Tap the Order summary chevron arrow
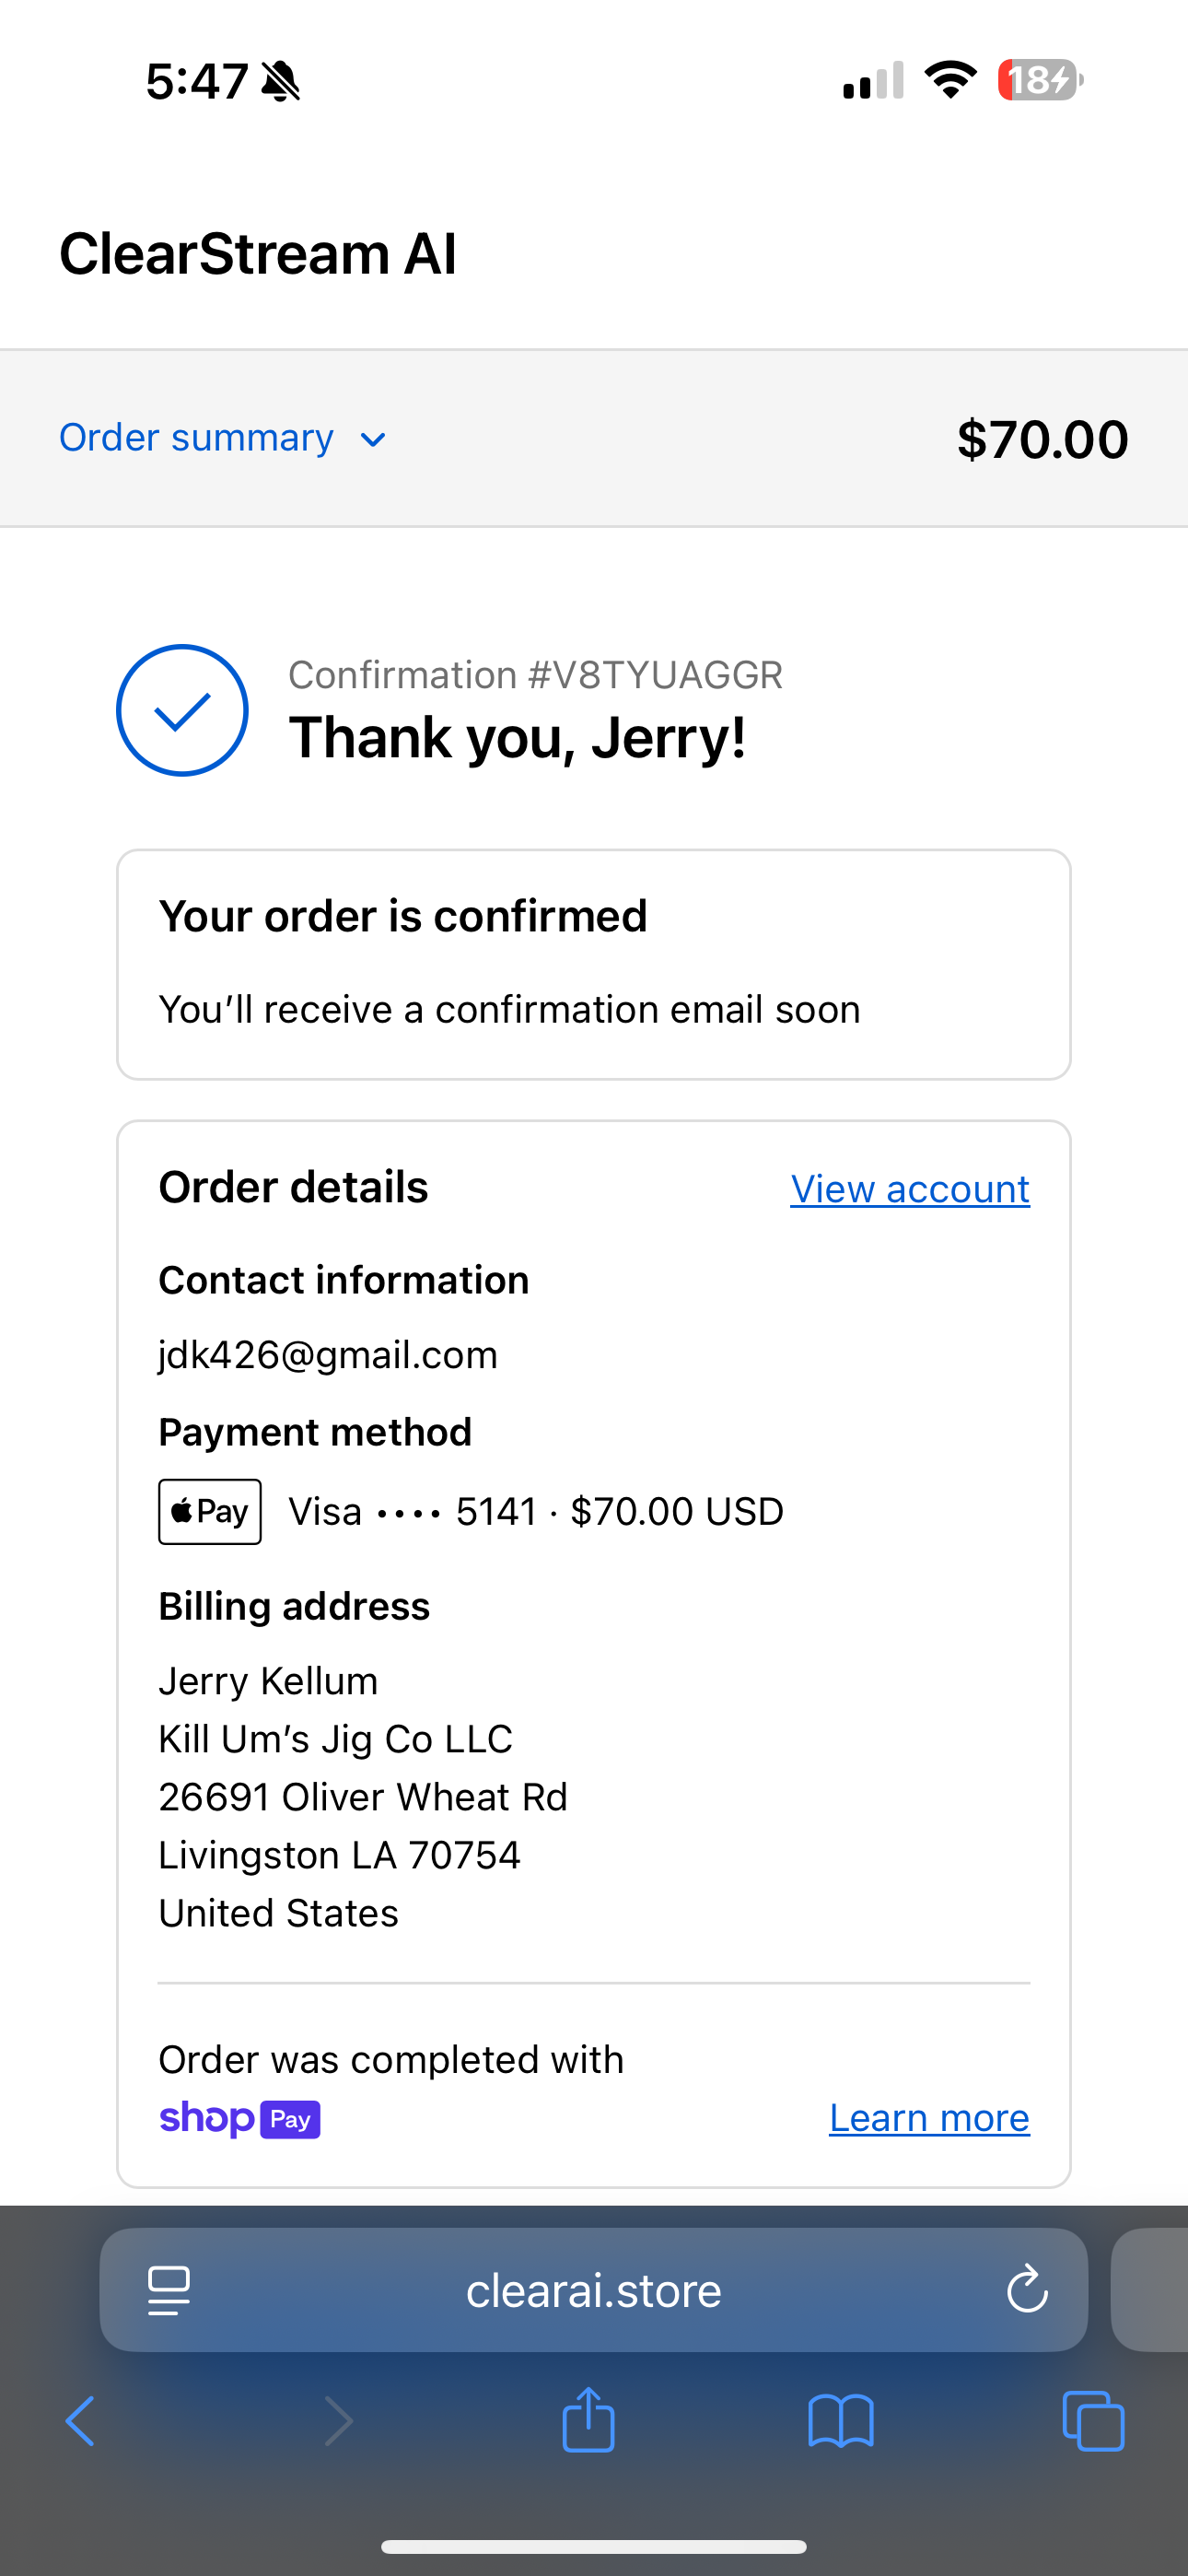This screenshot has height=2576, width=1188. tap(373, 440)
